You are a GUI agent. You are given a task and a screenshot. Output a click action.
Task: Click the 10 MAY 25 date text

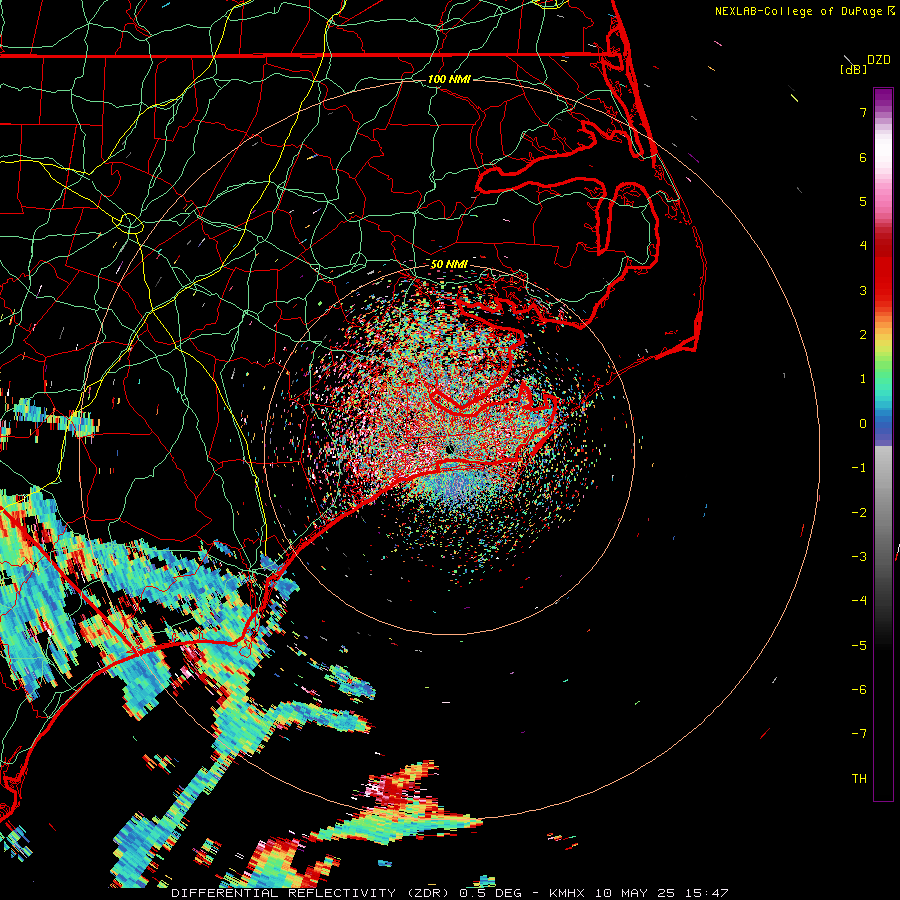coord(634,893)
